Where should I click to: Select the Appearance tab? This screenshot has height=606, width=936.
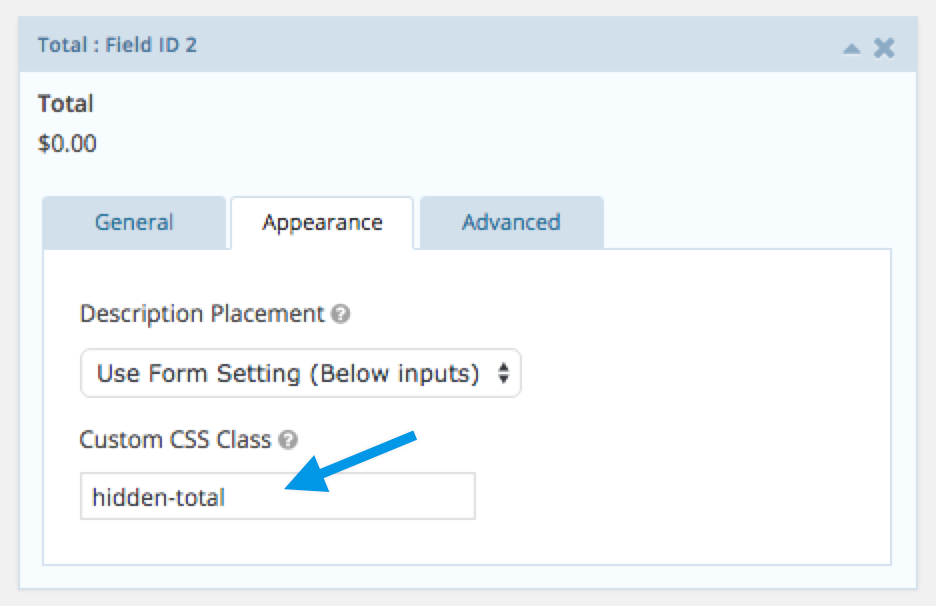pos(322,222)
